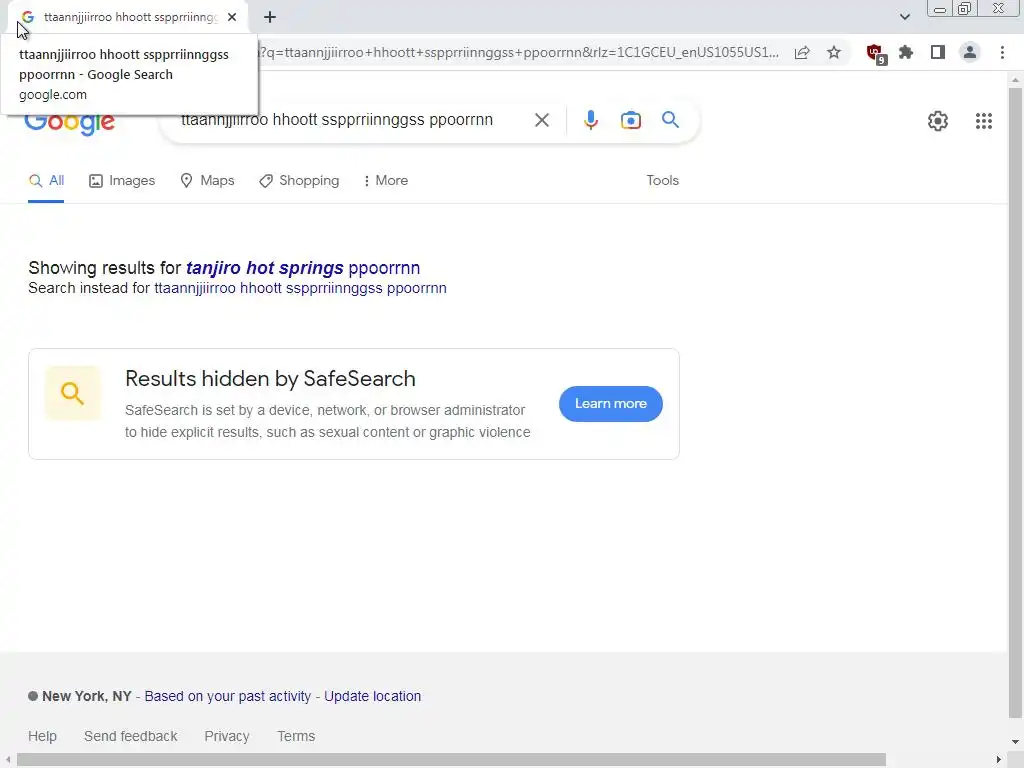Share this page icon in address bar
This screenshot has height=768, width=1024.
point(802,52)
